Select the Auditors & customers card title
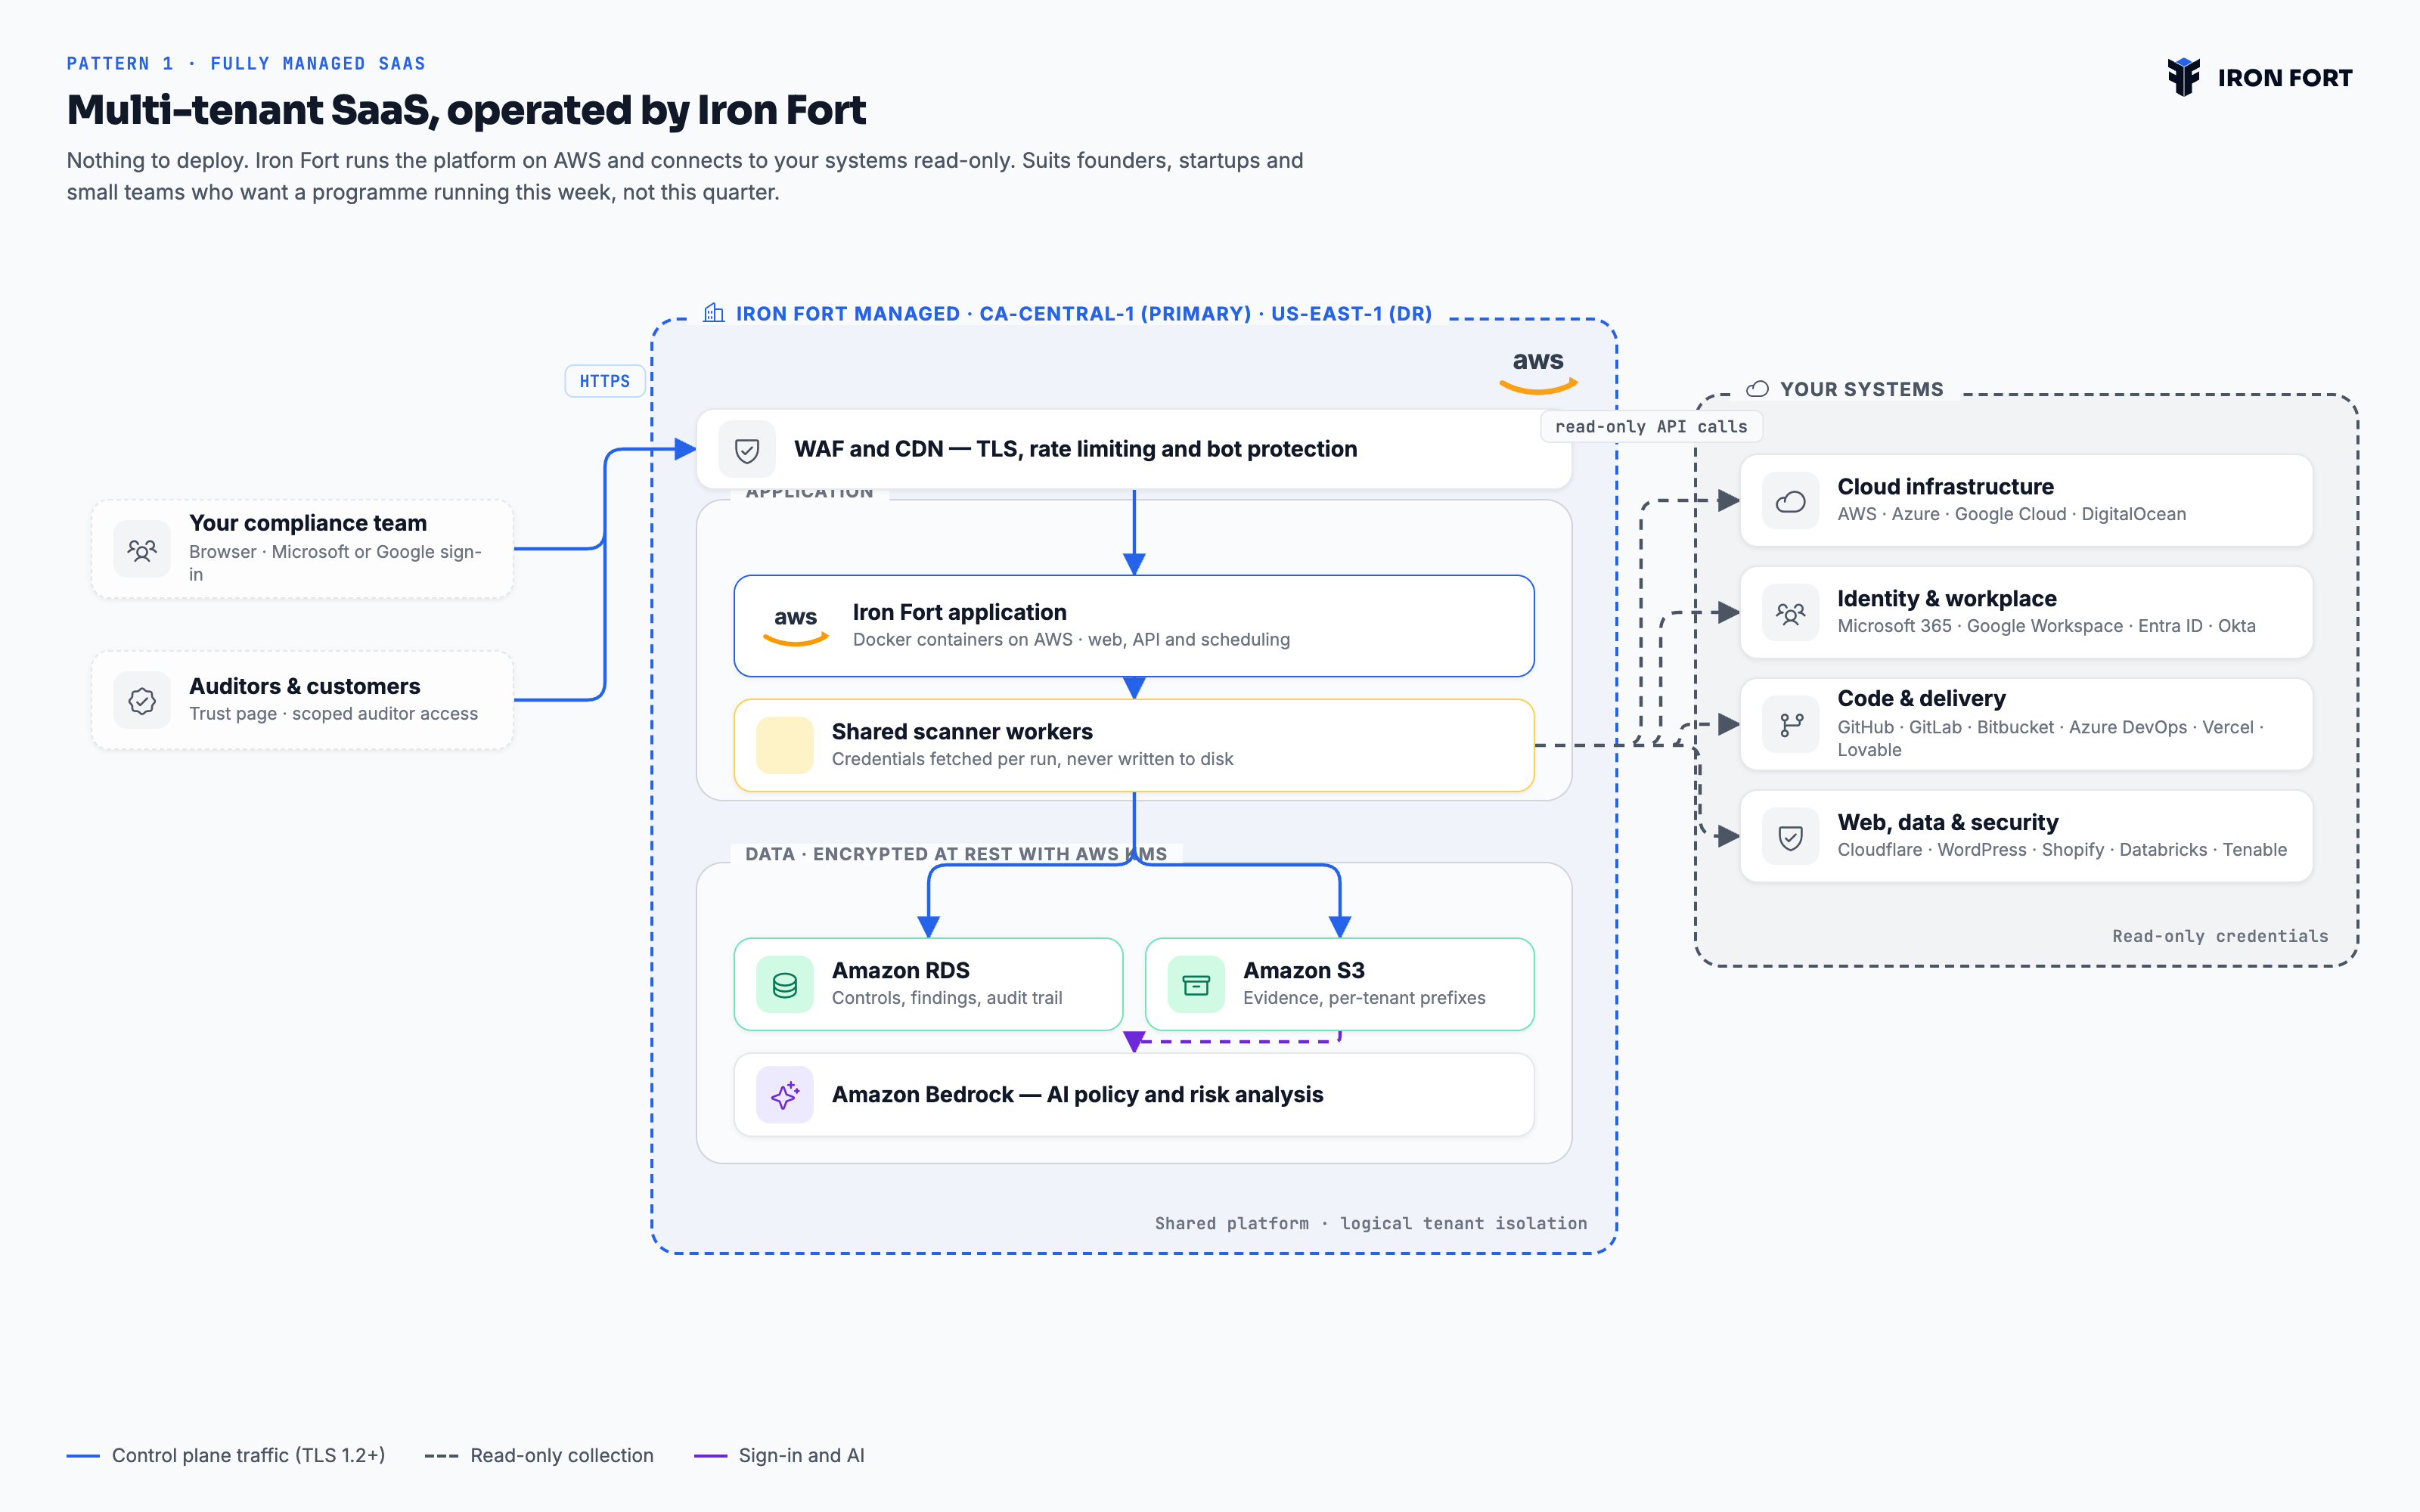 pyautogui.click(x=305, y=686)
